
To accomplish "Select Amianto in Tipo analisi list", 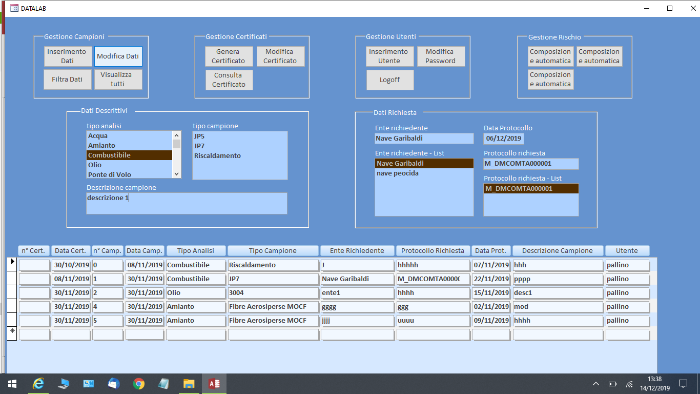I will (x=129, y=145).
